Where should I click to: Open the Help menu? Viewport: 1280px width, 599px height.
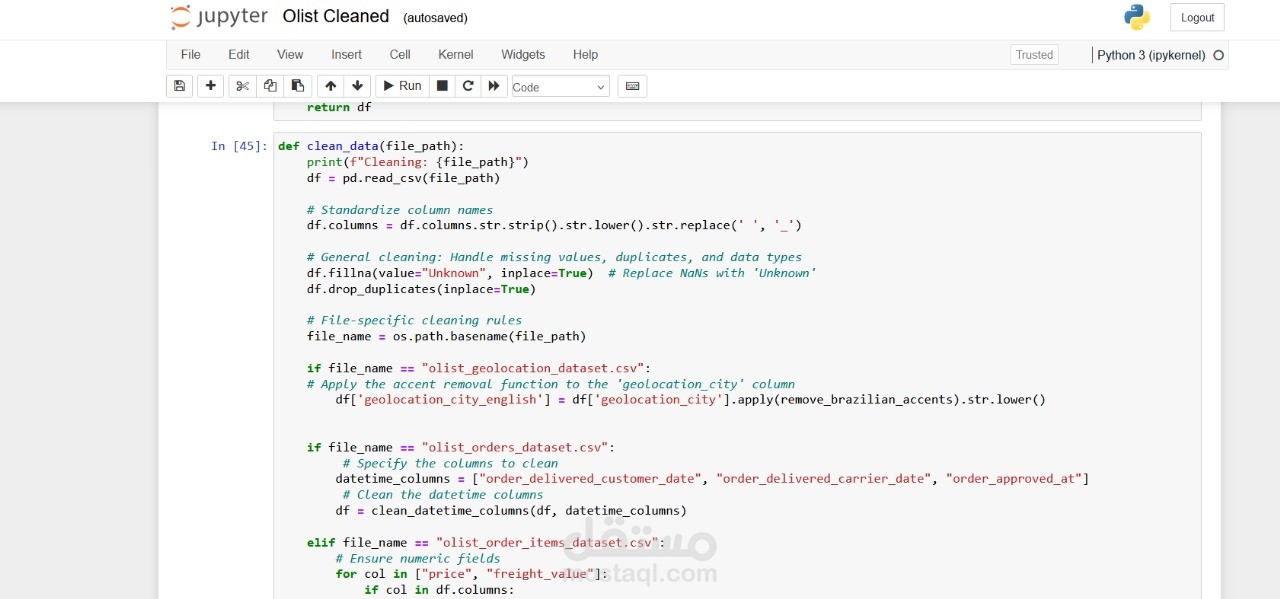(585, 55)
